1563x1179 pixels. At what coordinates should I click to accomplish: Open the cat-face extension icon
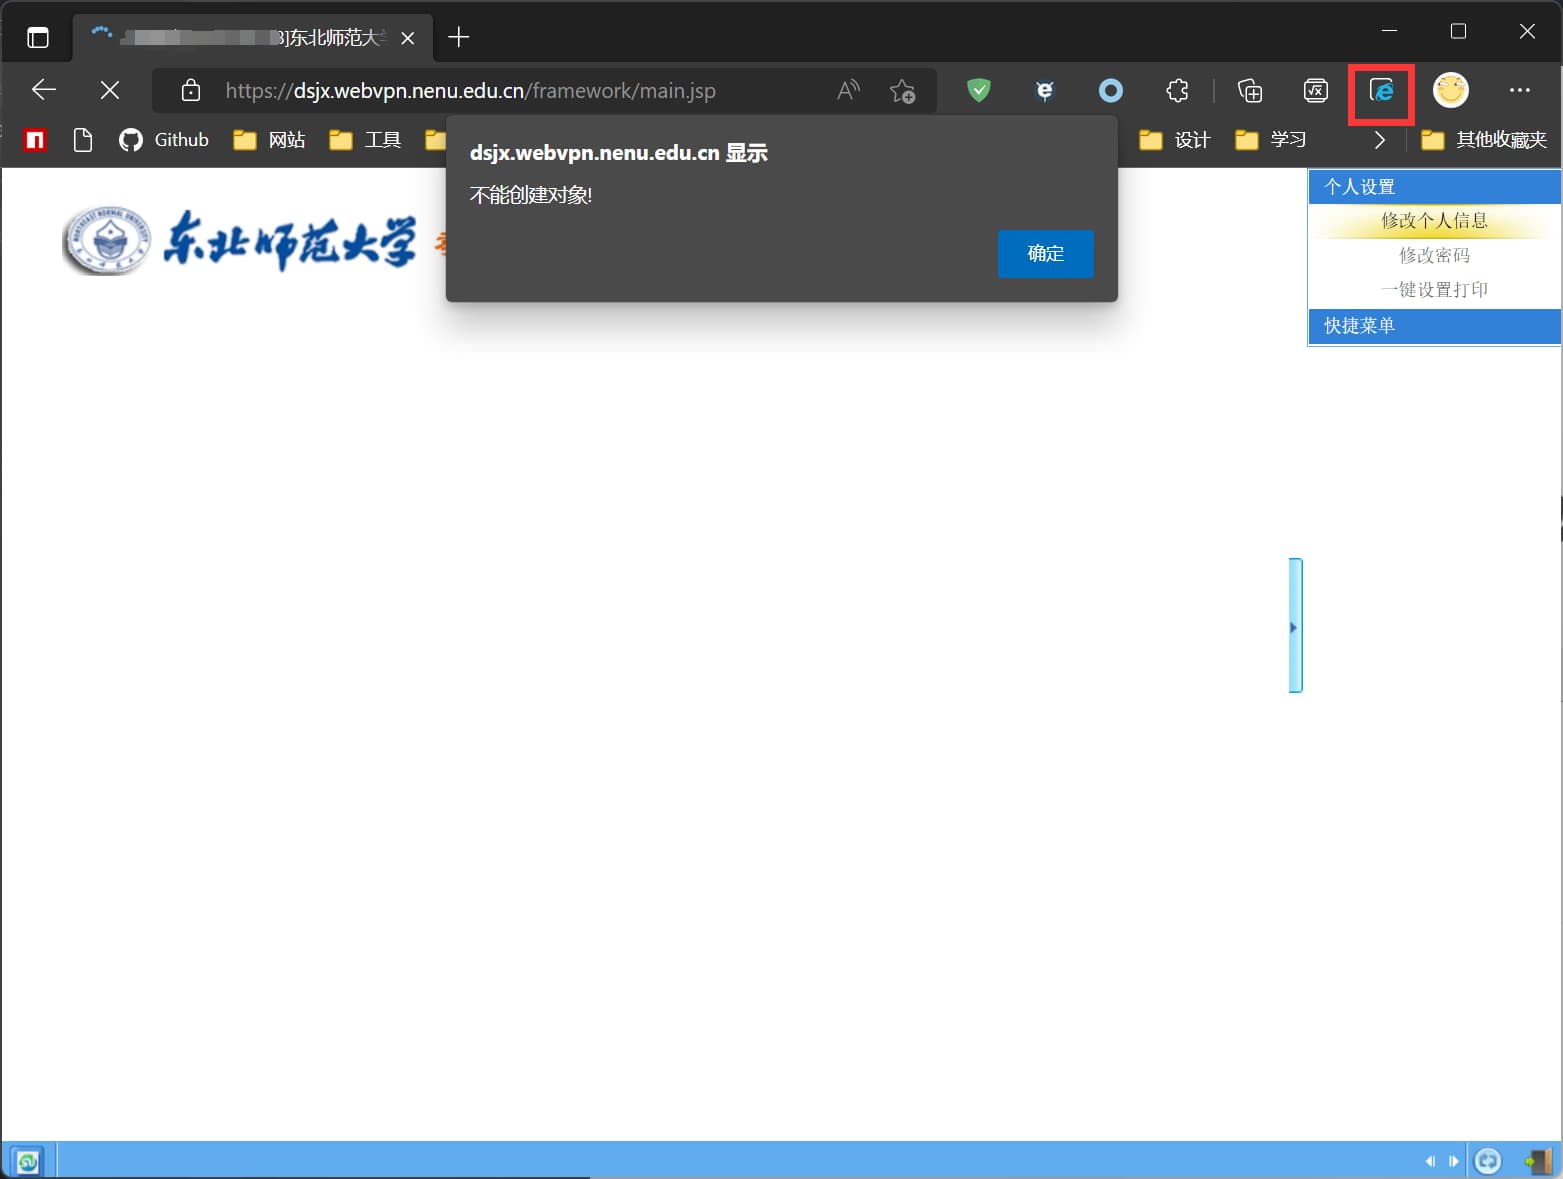point(1045,91)
